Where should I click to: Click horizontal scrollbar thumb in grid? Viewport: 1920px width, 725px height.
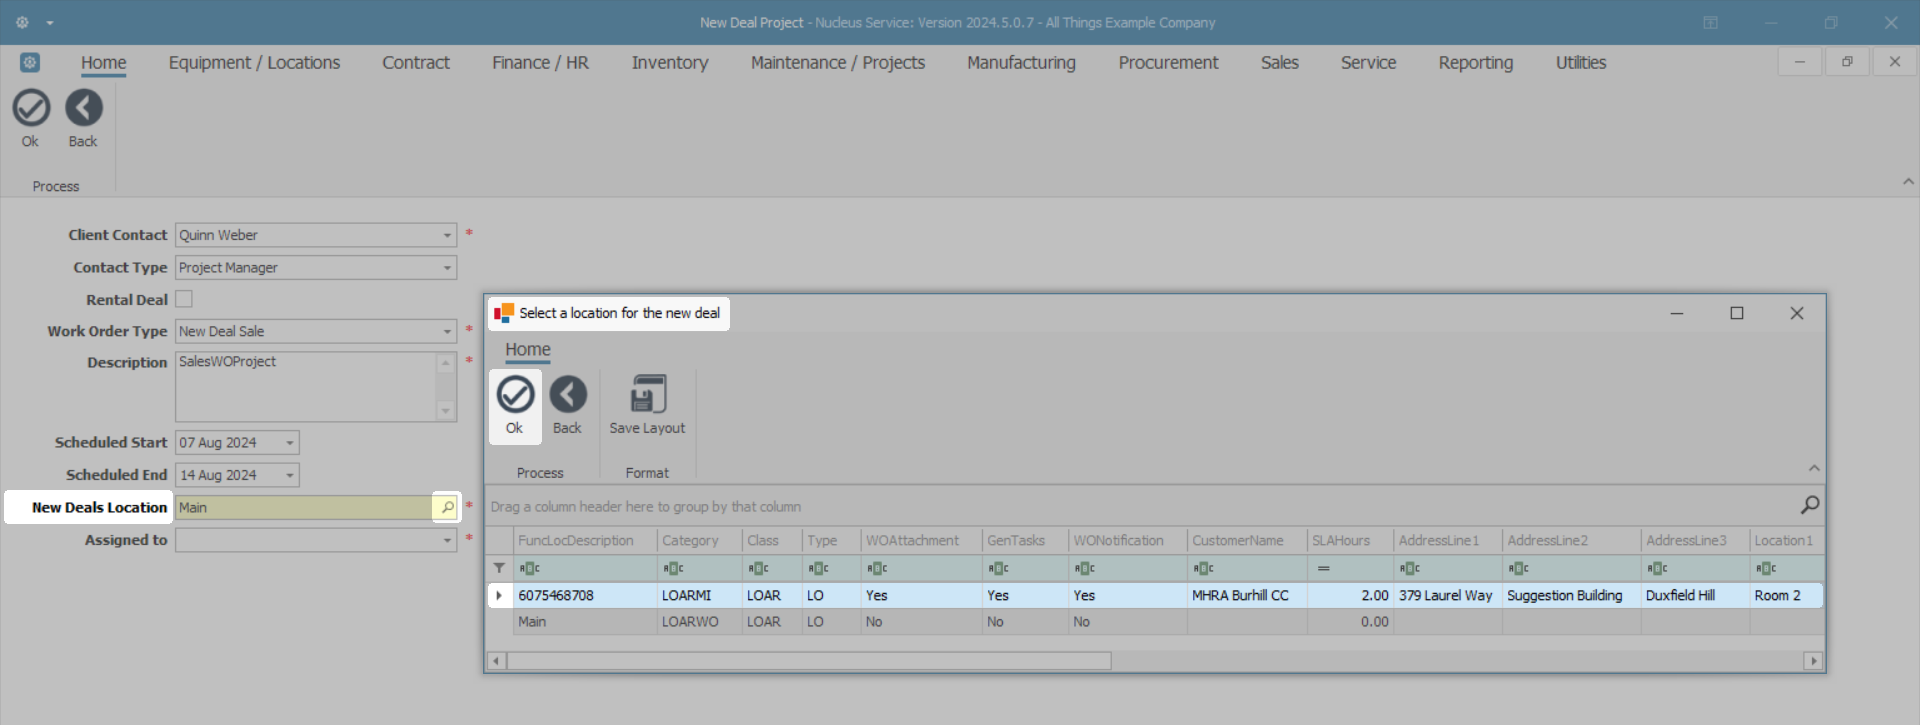[x=809, y=661]
